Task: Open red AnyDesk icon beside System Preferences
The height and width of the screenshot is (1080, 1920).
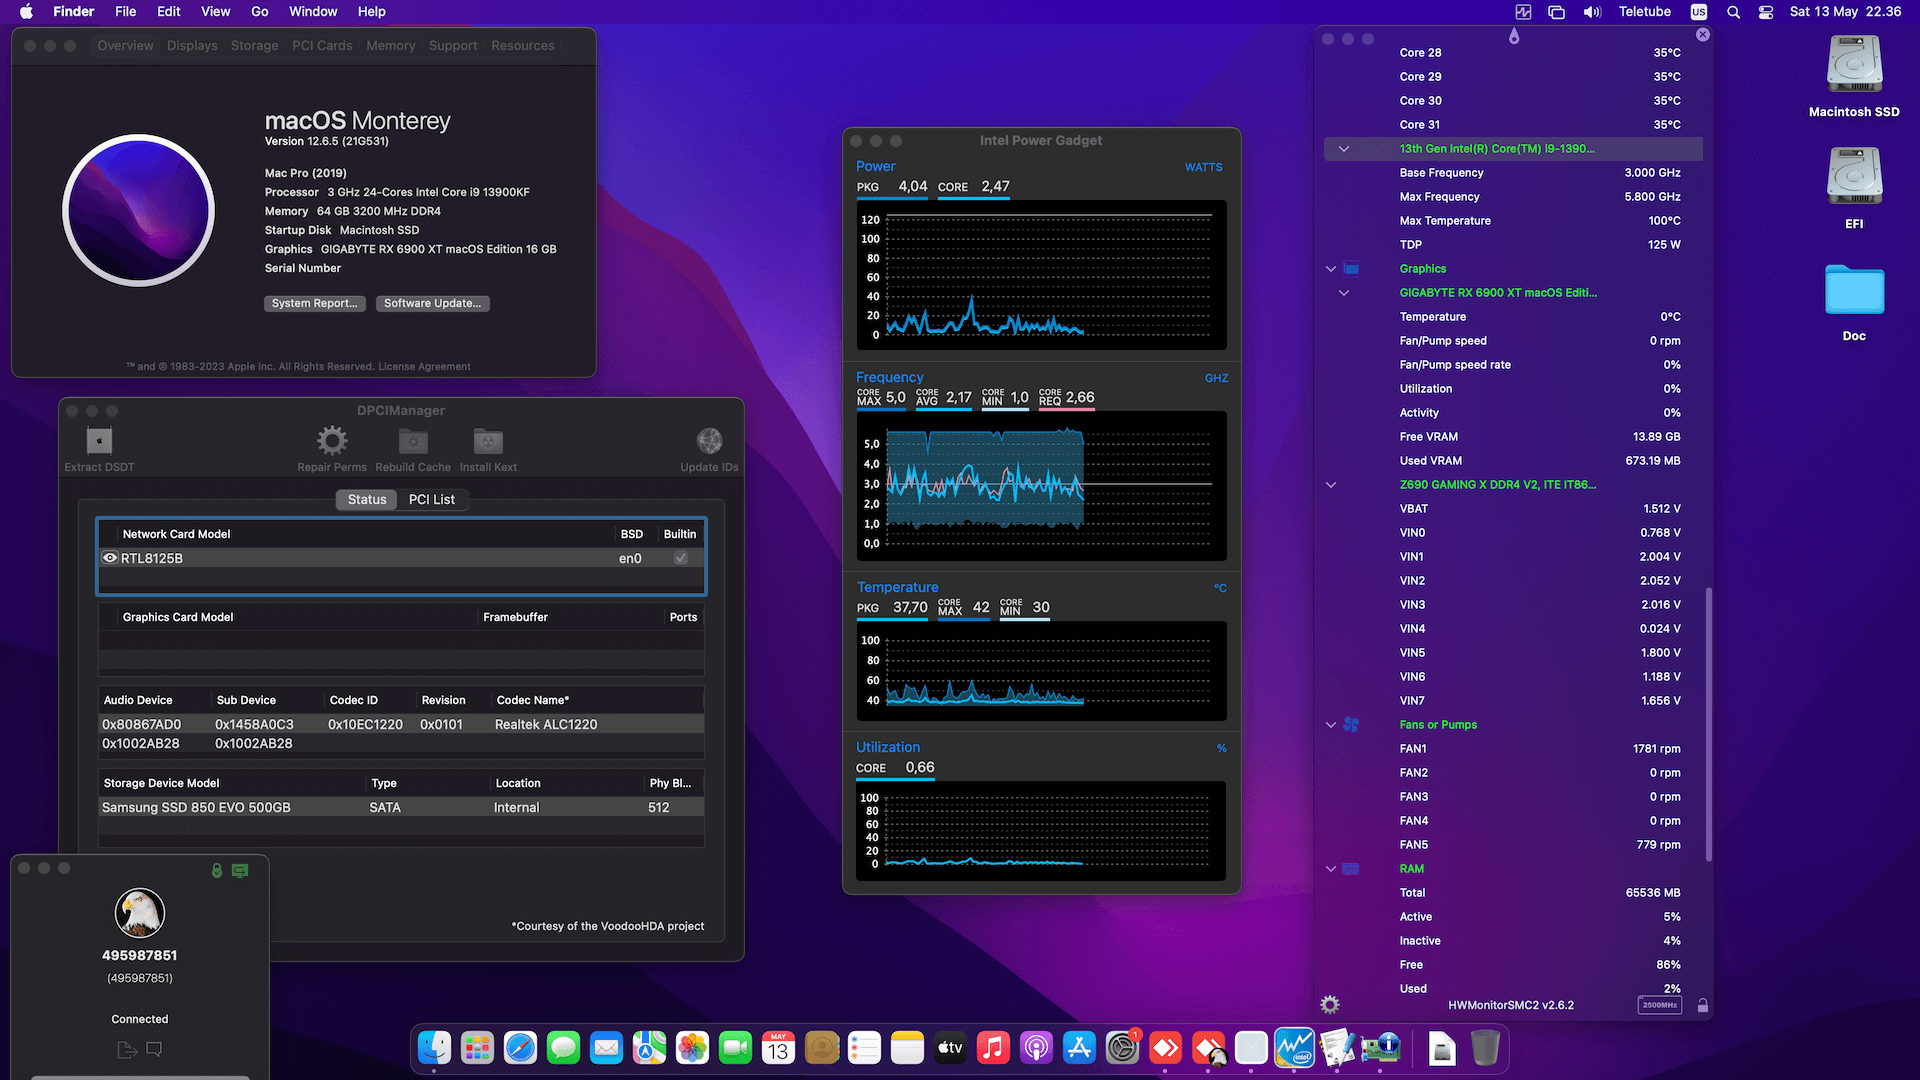Action: coord(1165,1048)
